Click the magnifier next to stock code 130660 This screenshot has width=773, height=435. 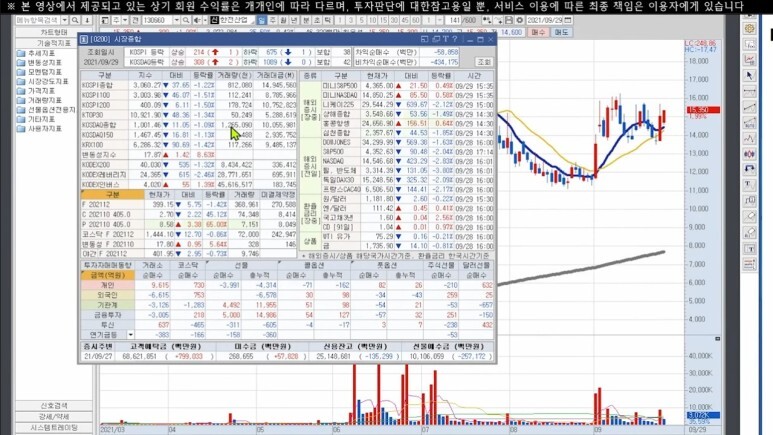click(x=186, y=20)
